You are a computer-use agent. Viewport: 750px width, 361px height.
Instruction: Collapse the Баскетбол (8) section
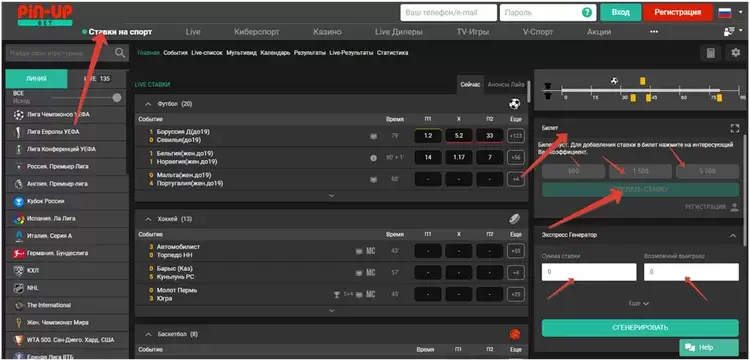pos(148,334)
